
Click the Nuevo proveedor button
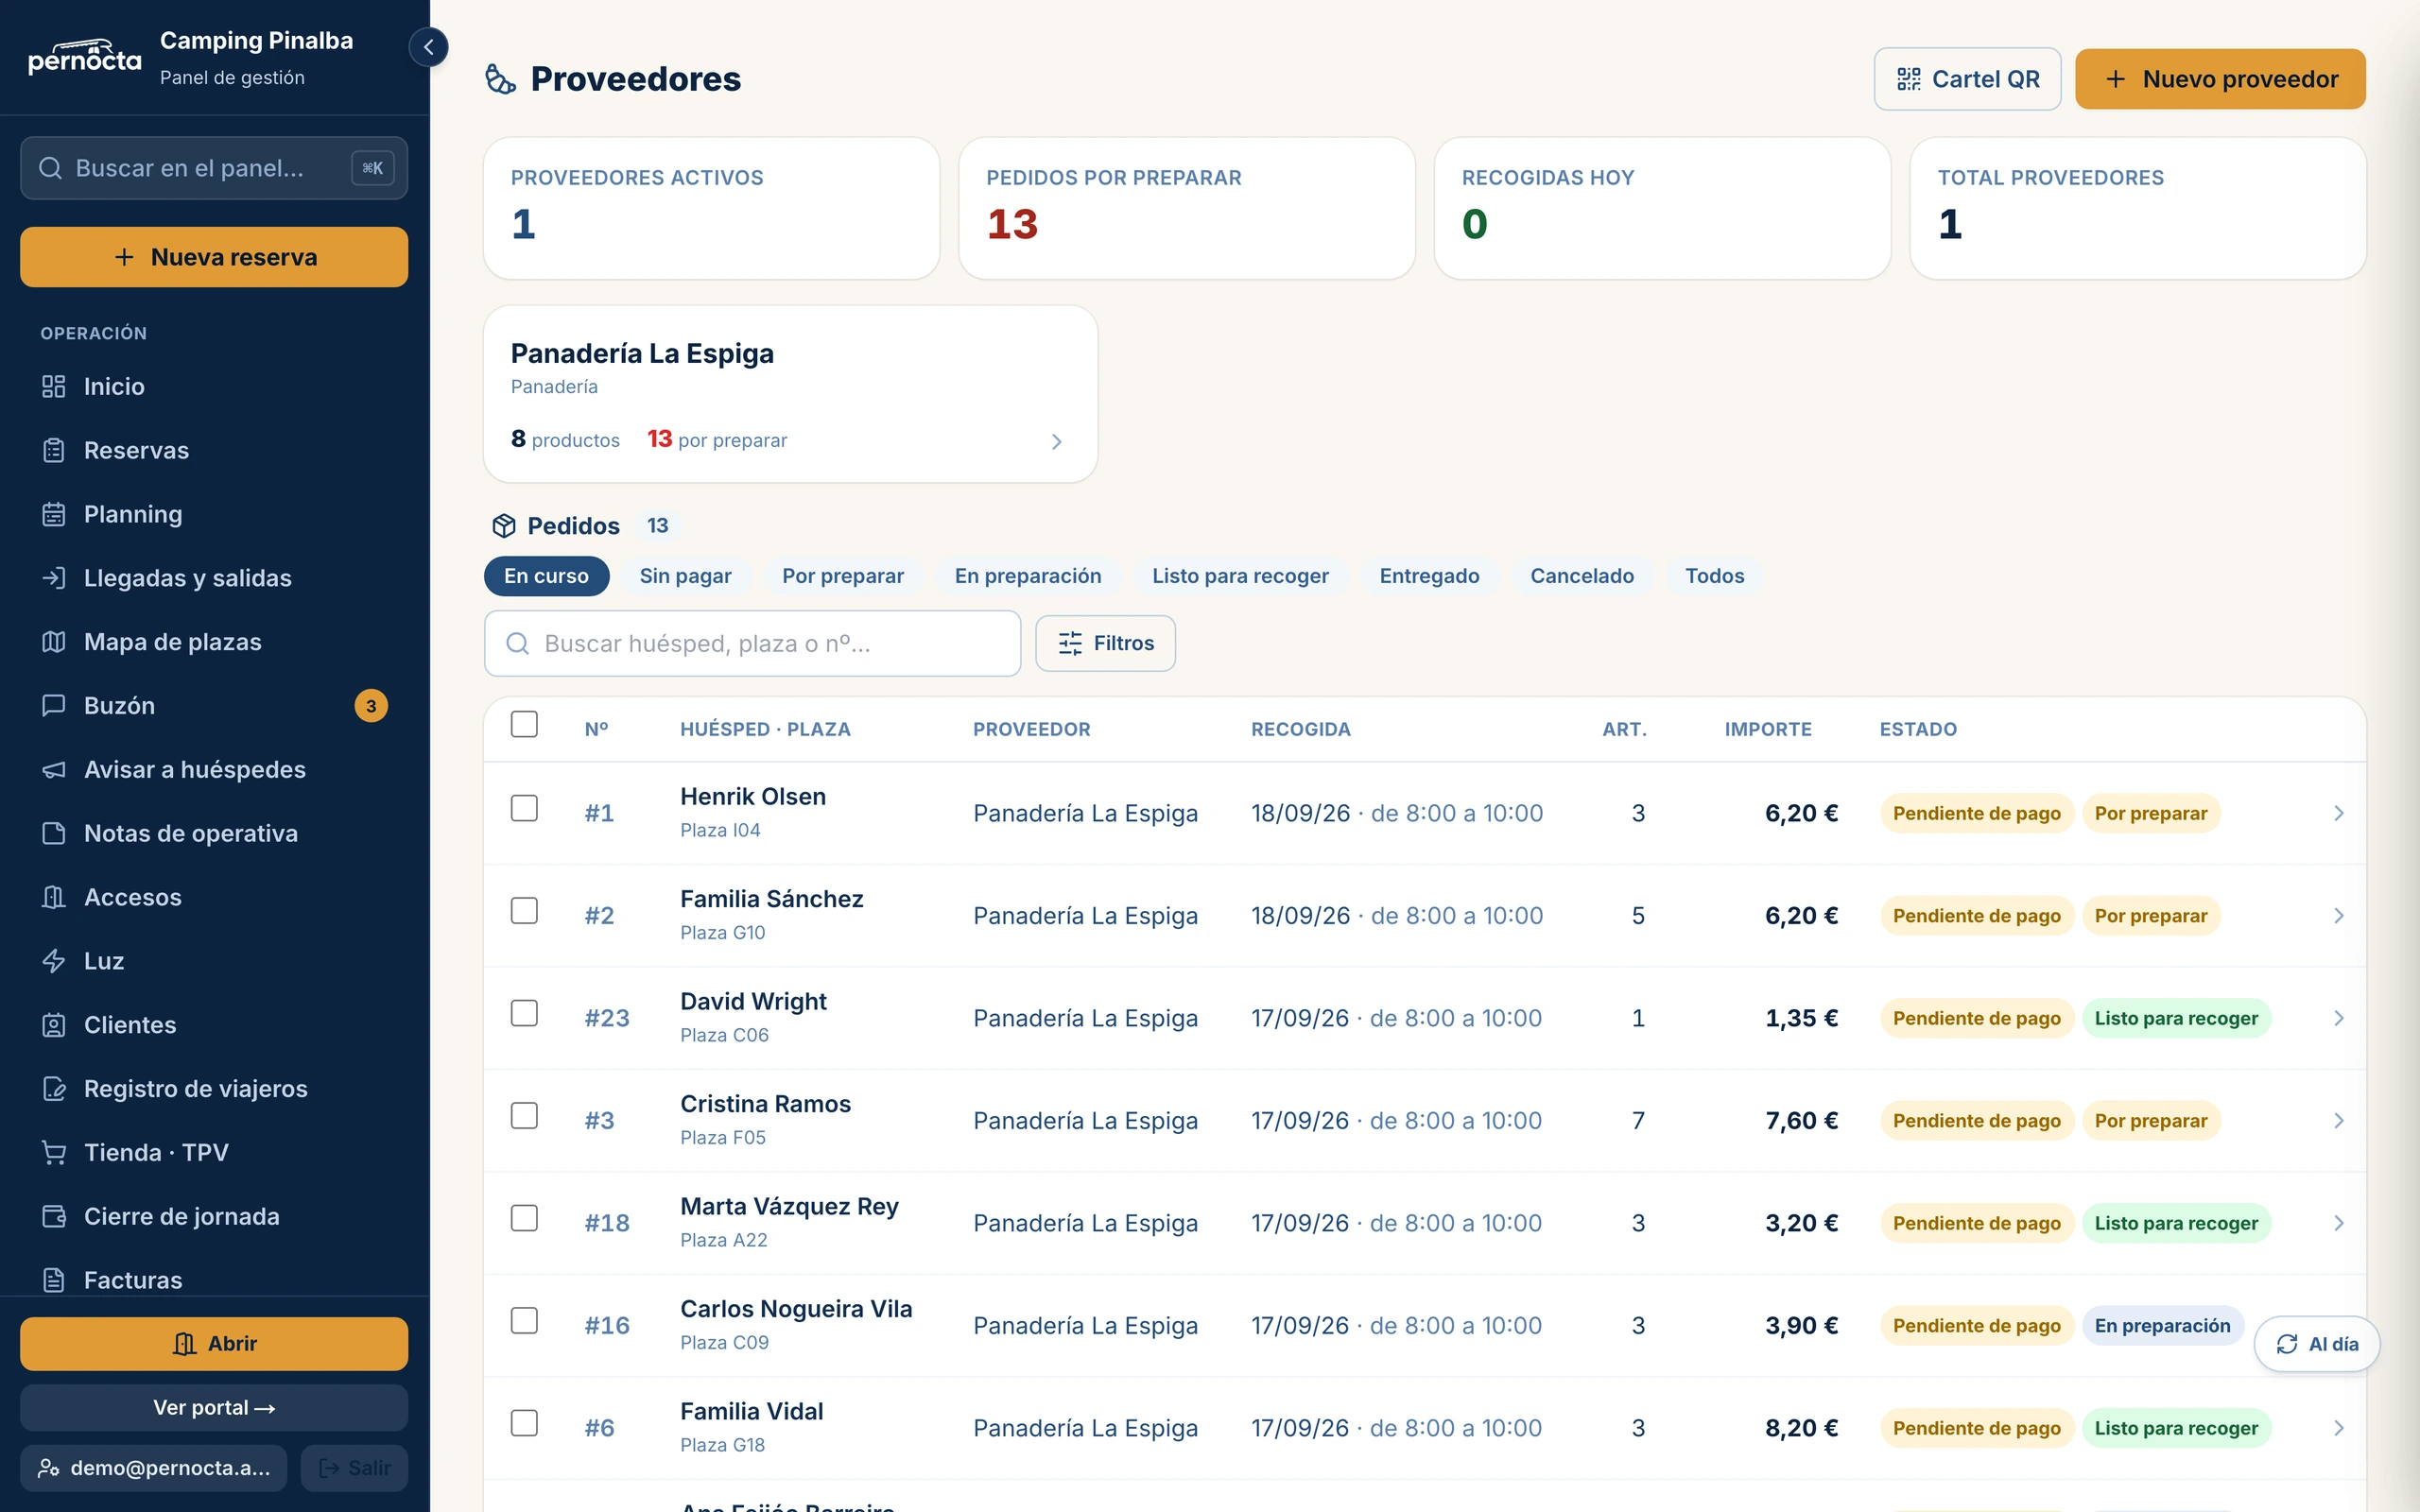click(x=2220, y=79)
